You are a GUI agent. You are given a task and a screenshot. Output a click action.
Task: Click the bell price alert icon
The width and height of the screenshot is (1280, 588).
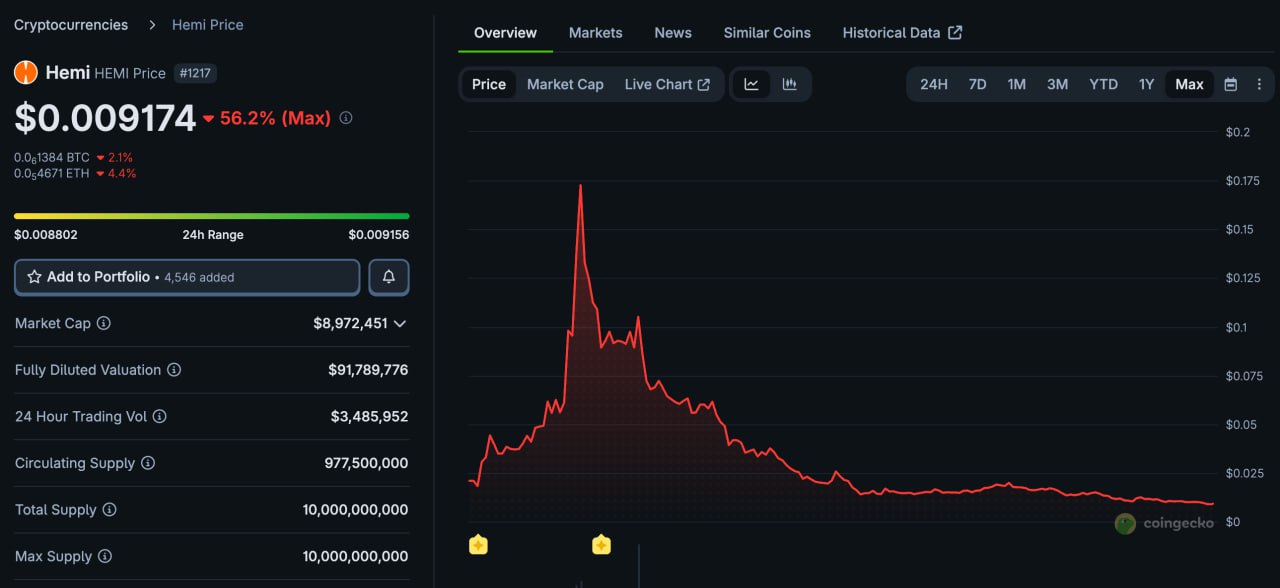[x=389, y=277]
